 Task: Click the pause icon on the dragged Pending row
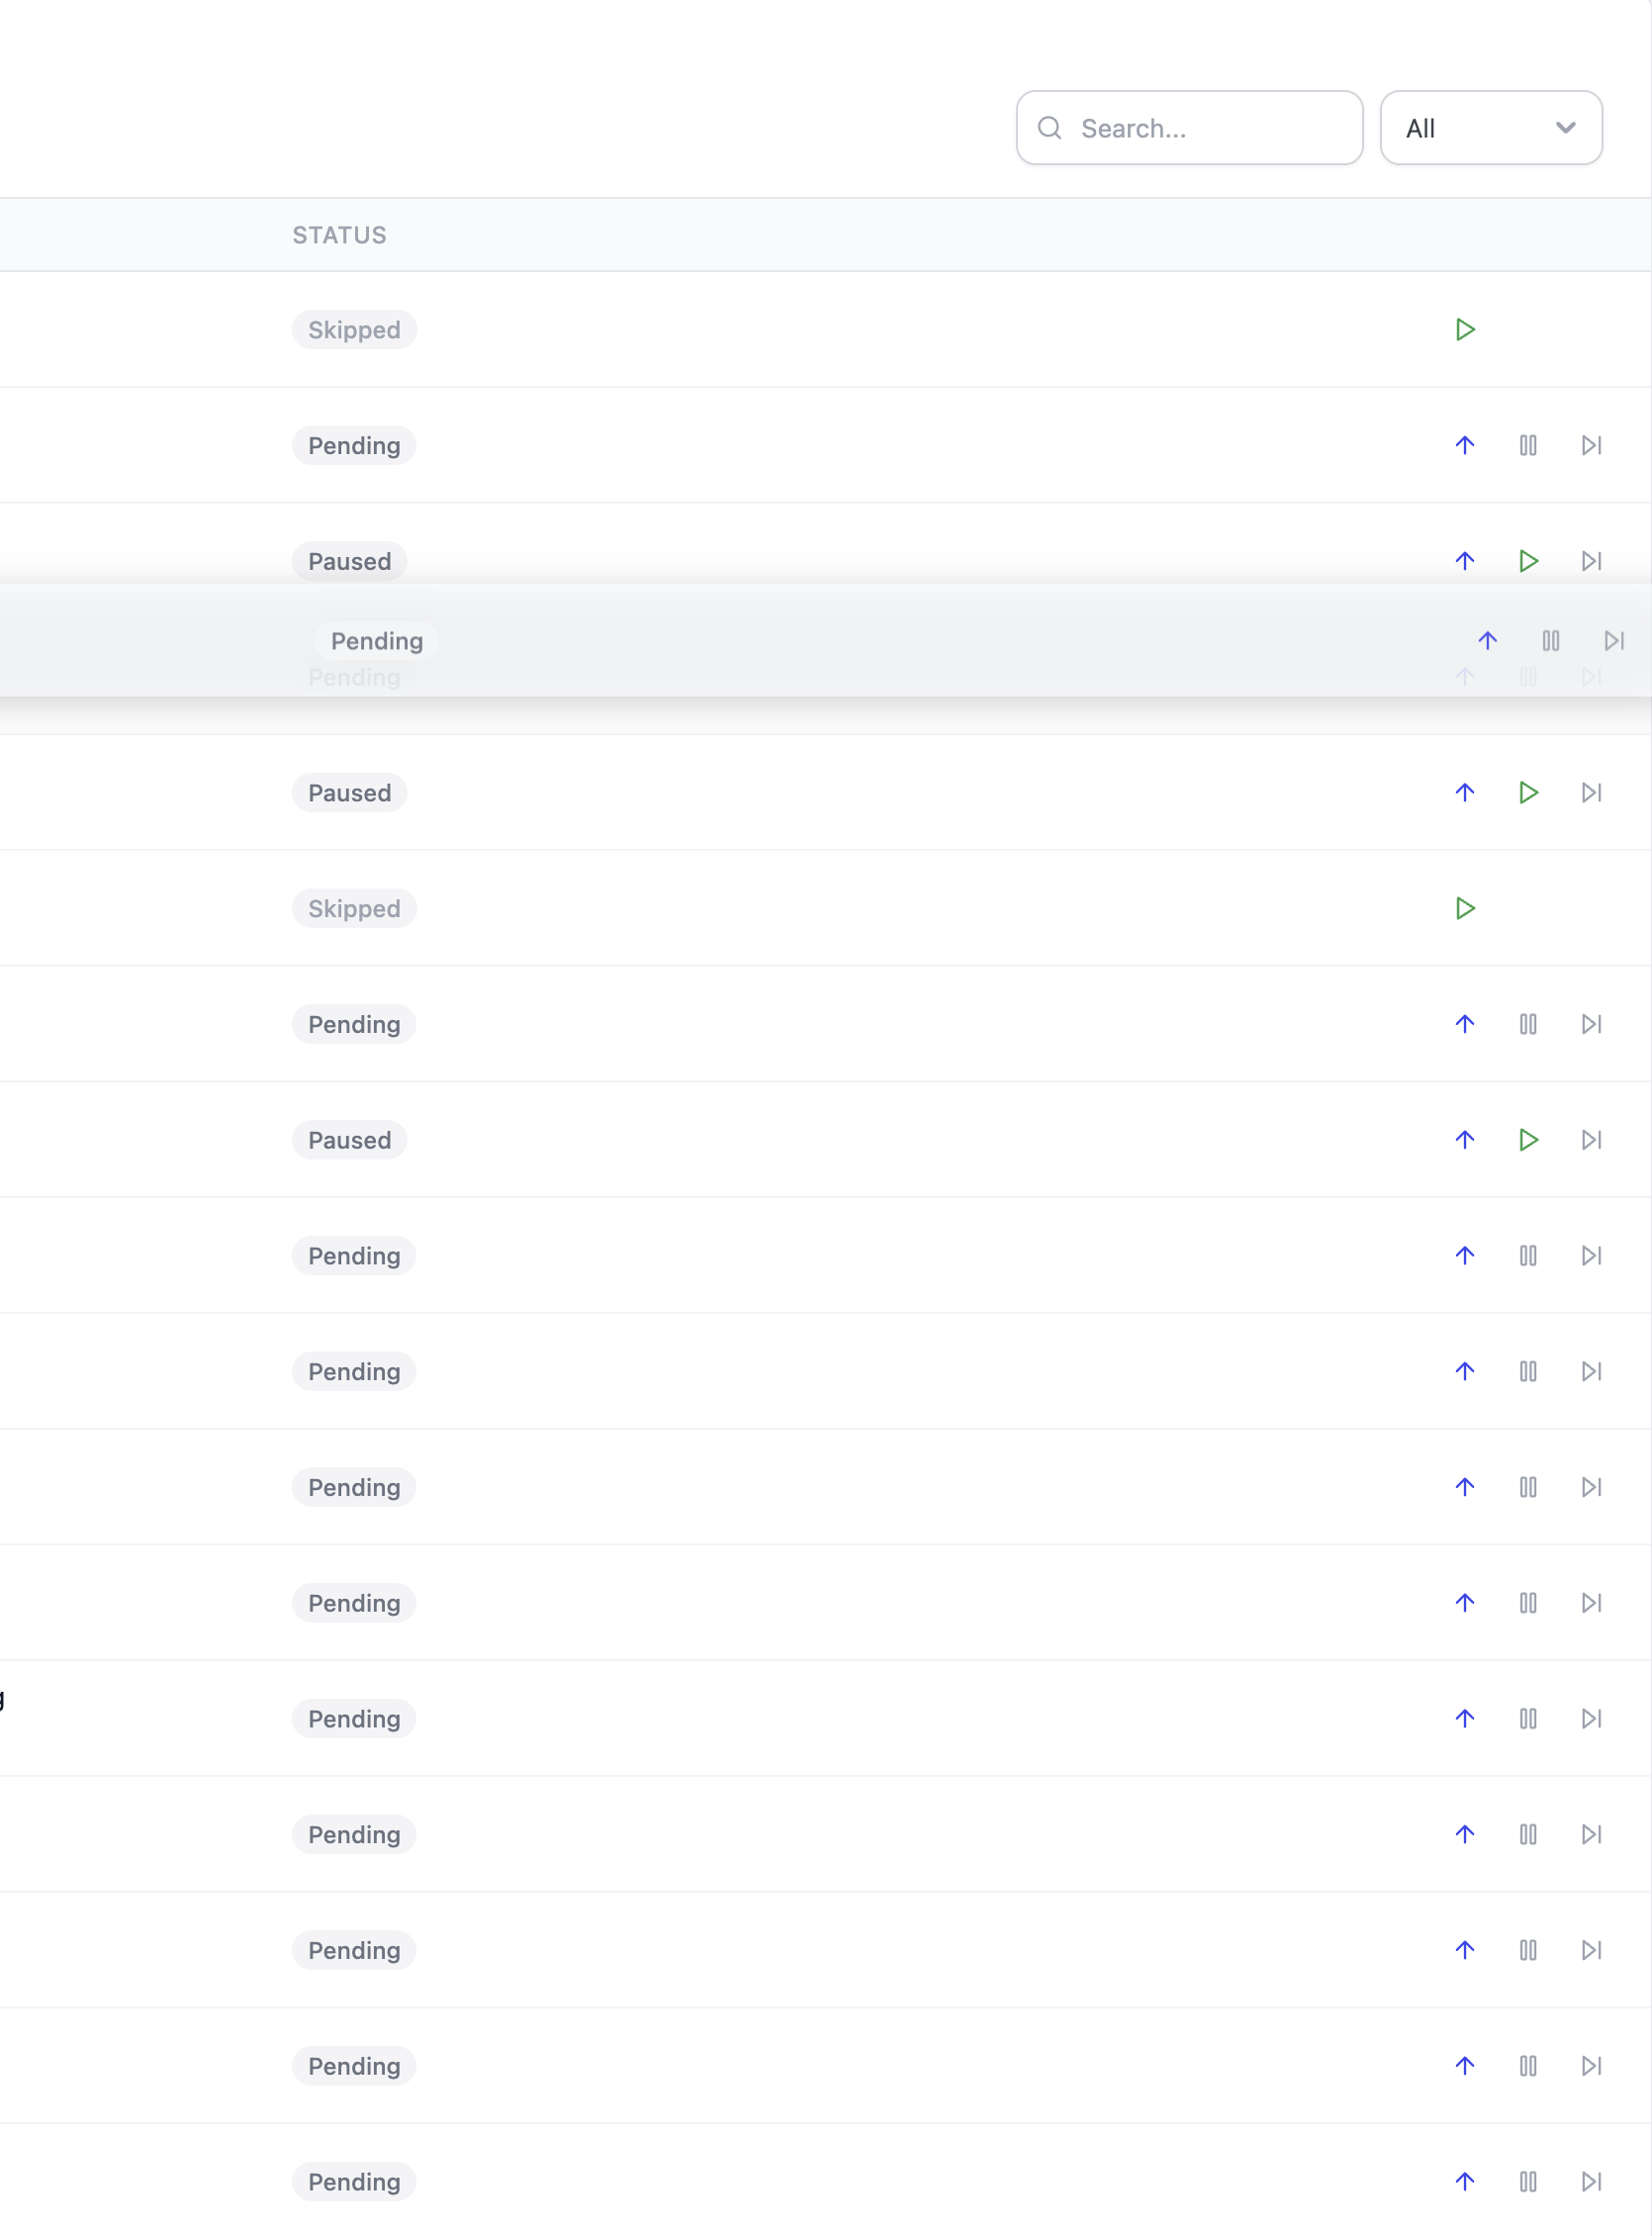coord(1551,641)
